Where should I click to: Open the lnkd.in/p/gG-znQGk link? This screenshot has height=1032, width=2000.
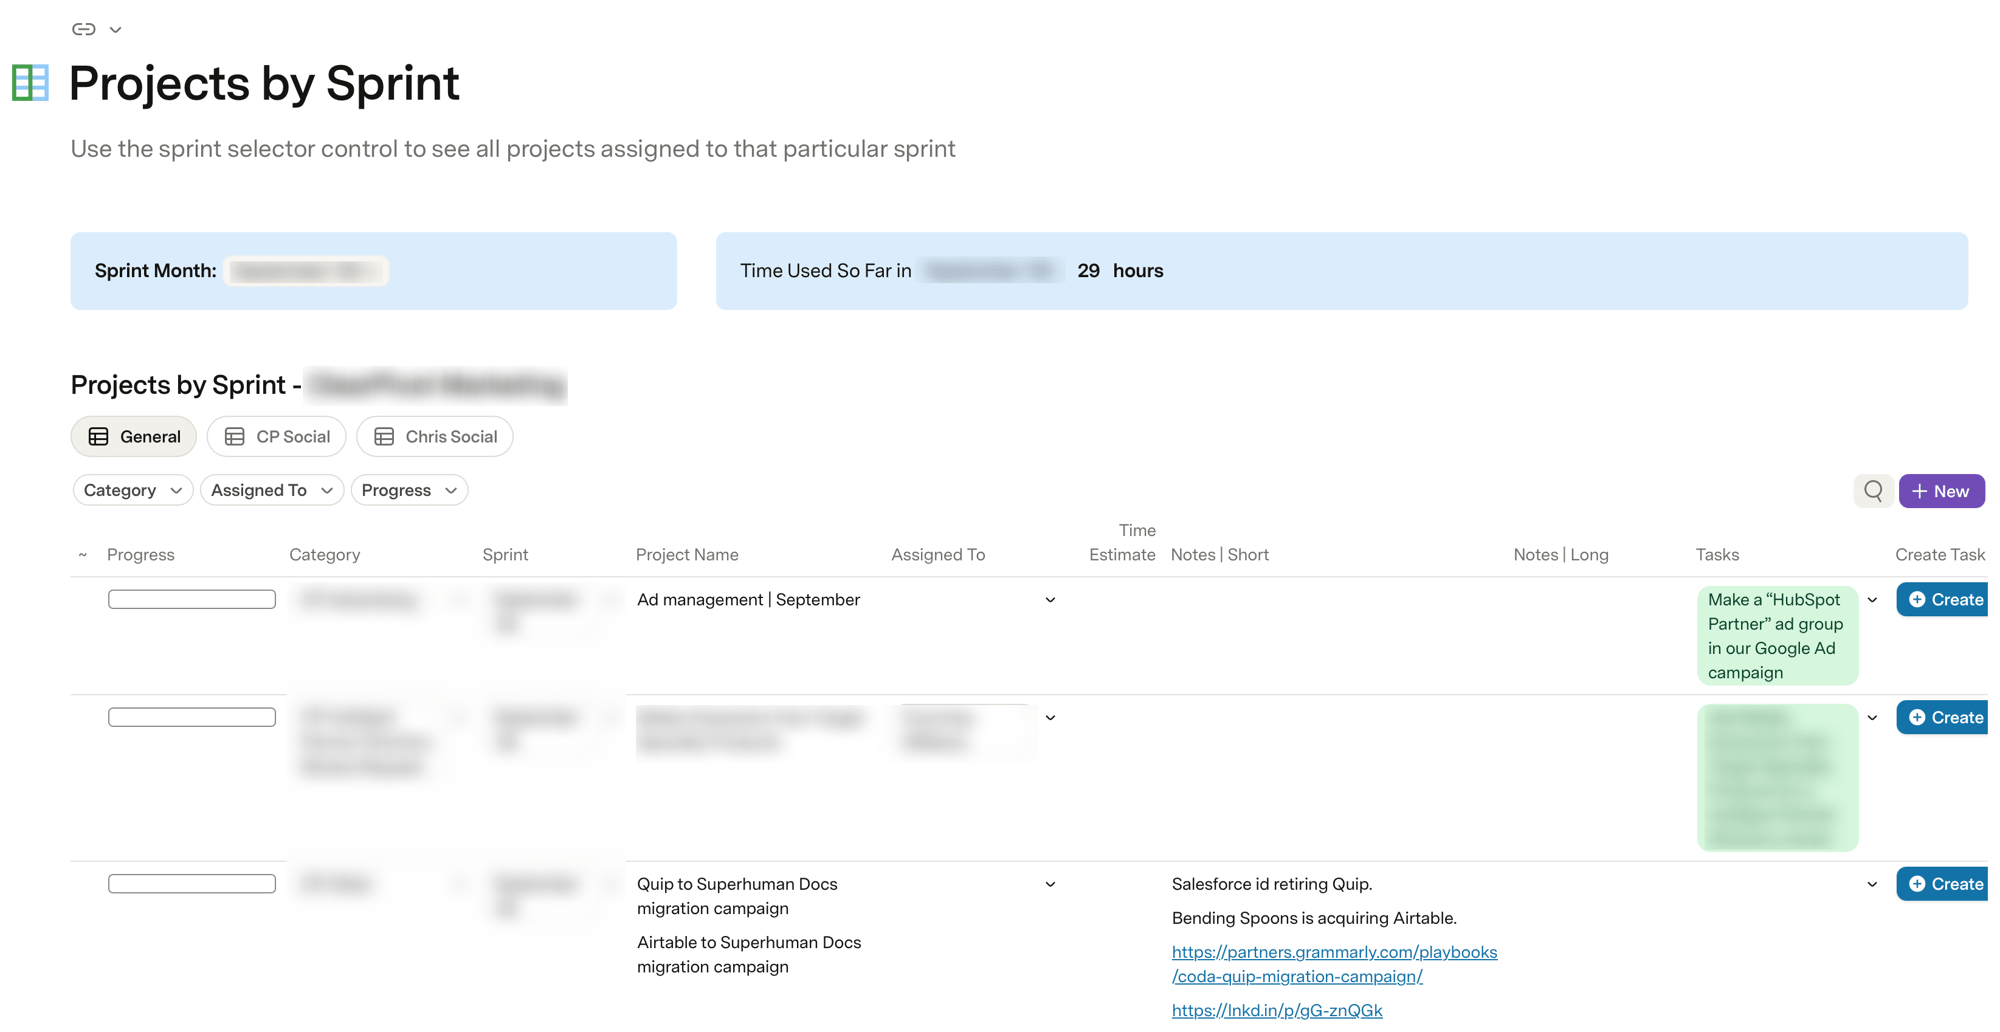pos(1277,1010)
